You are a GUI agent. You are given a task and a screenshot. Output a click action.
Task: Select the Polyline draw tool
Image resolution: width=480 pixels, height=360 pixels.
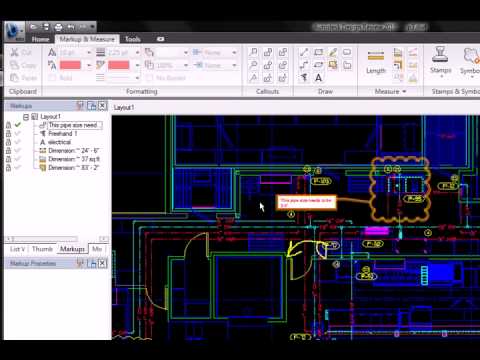click(x=304, y=65)
